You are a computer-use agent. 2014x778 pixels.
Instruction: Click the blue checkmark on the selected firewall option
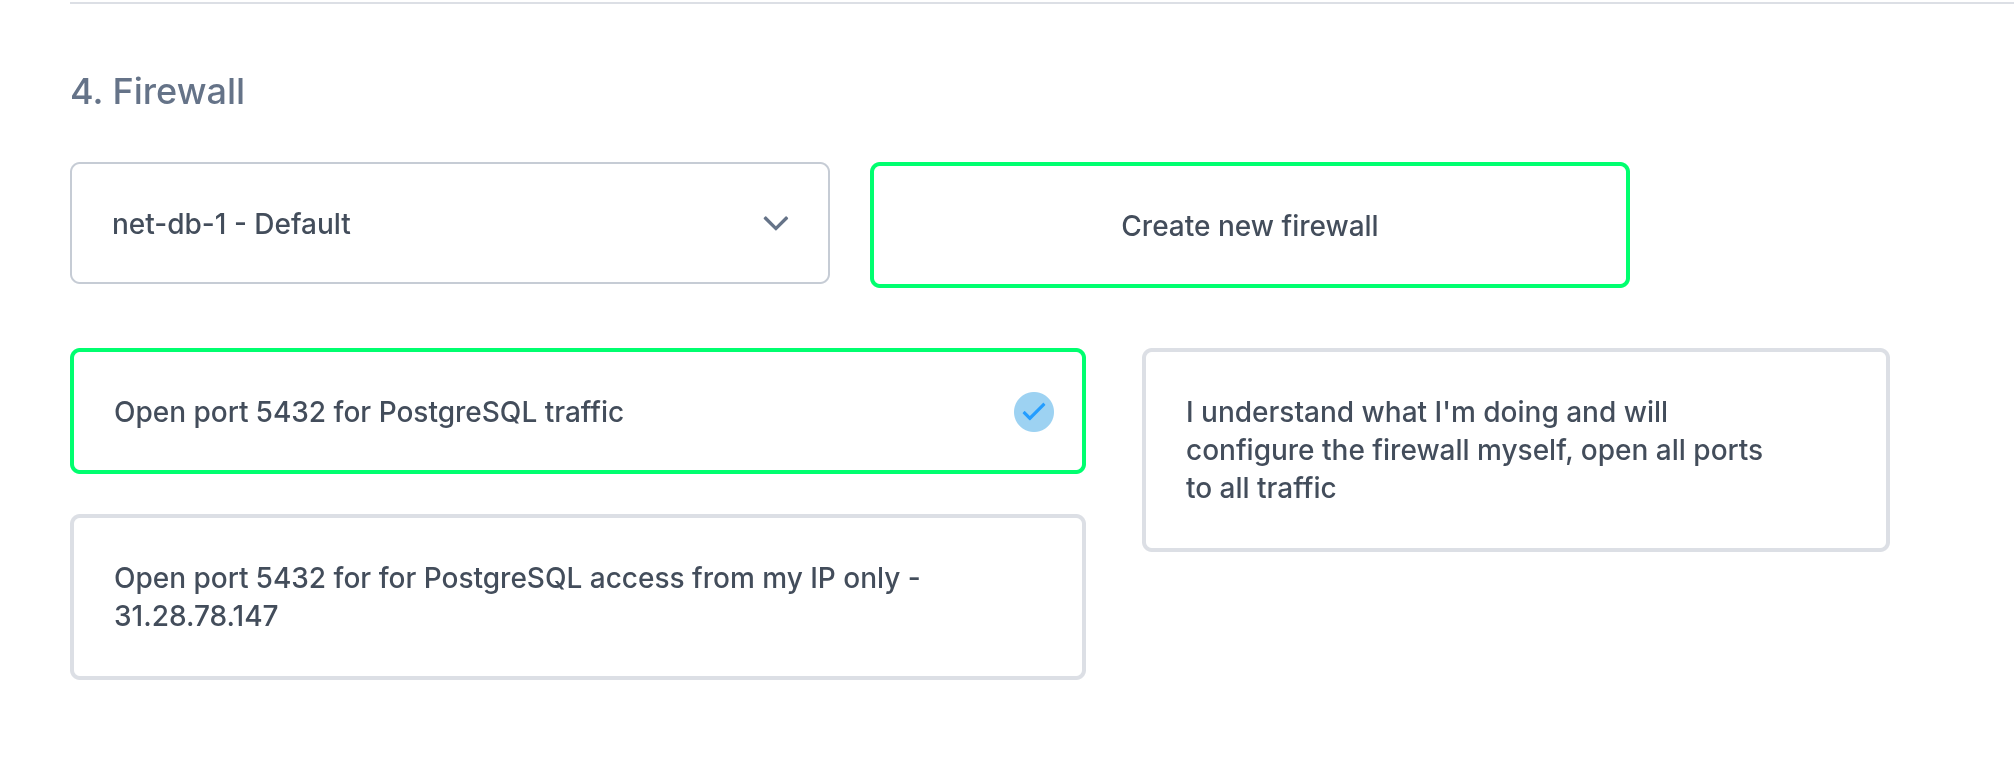1034,411
